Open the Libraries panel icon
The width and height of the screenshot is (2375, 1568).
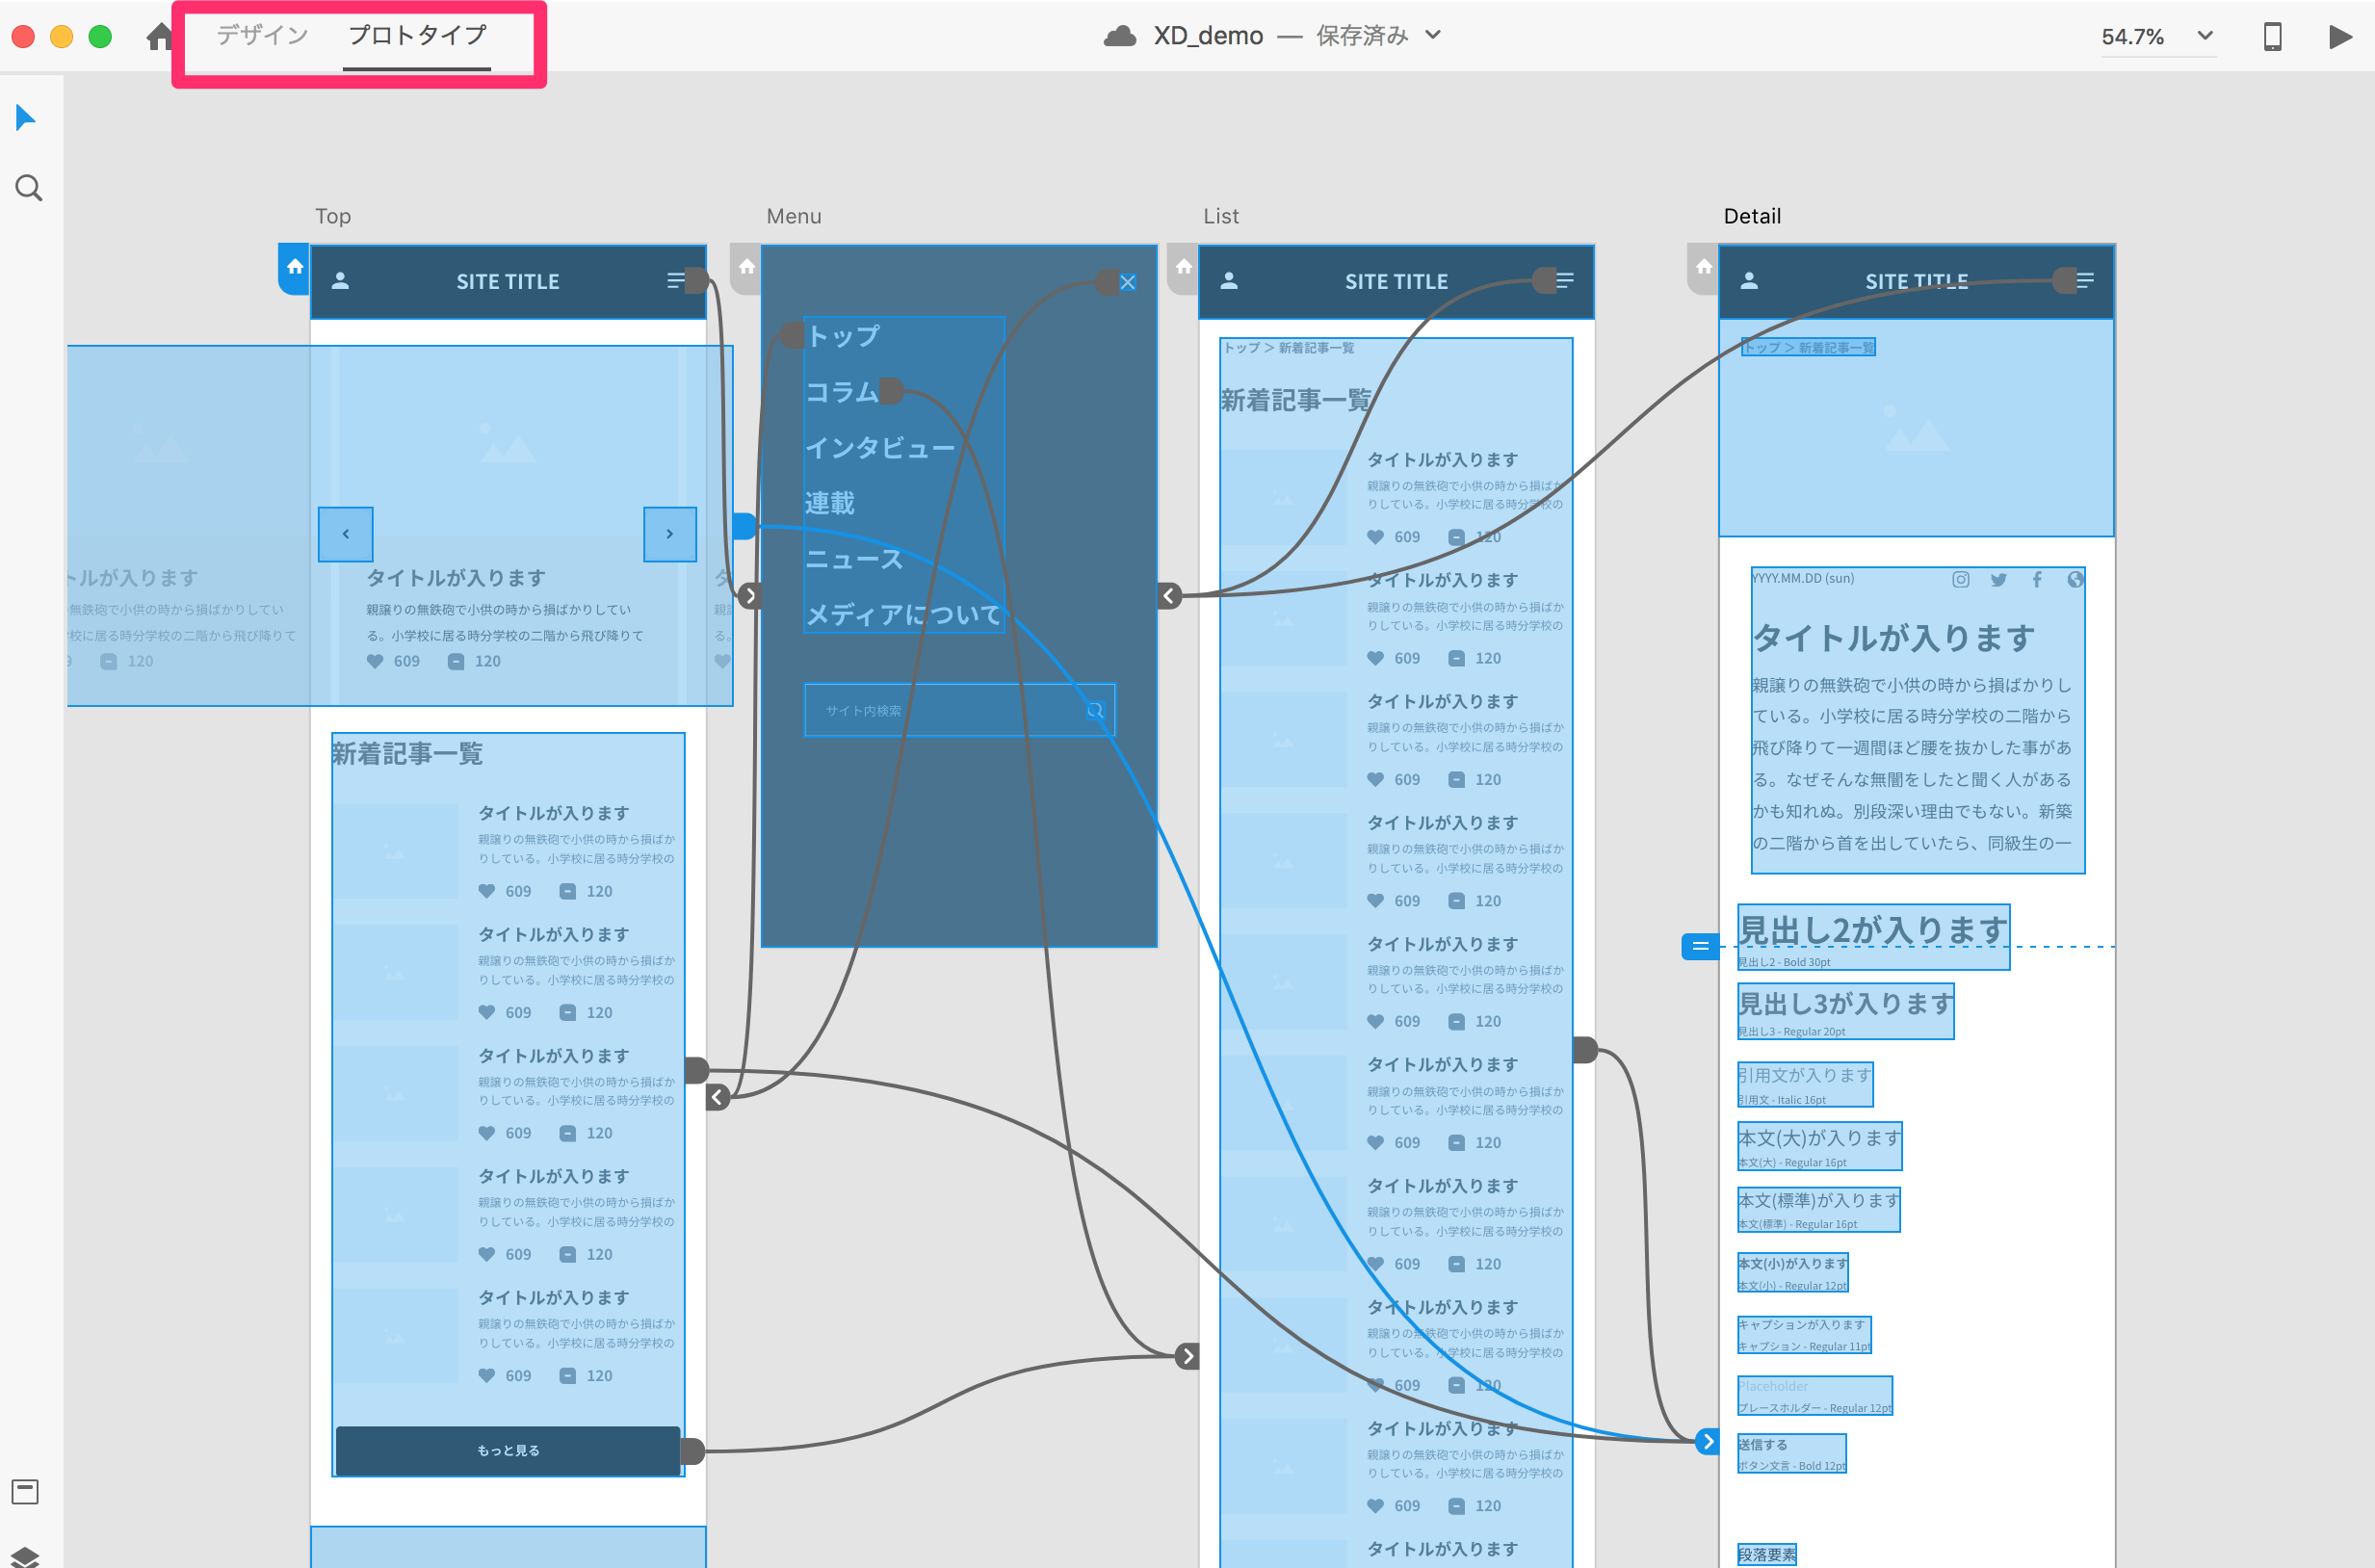25,1491
